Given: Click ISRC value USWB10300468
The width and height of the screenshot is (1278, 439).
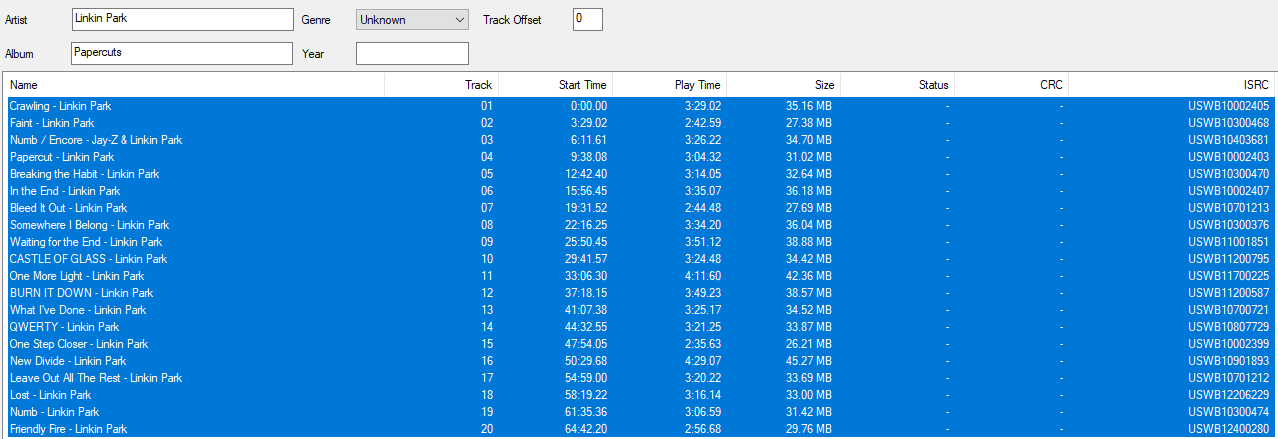Looking at the screenshot, I should 1228,123.
